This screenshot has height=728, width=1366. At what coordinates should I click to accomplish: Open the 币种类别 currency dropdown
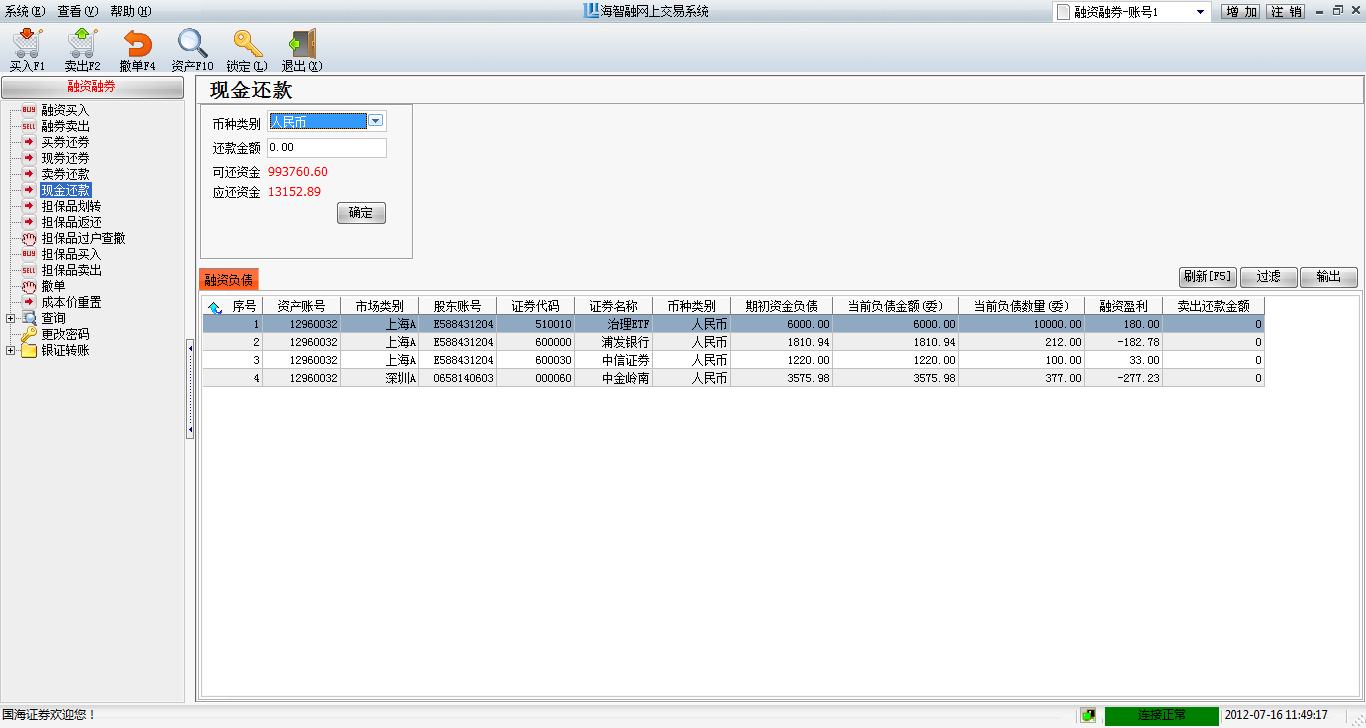coord(376,122)
